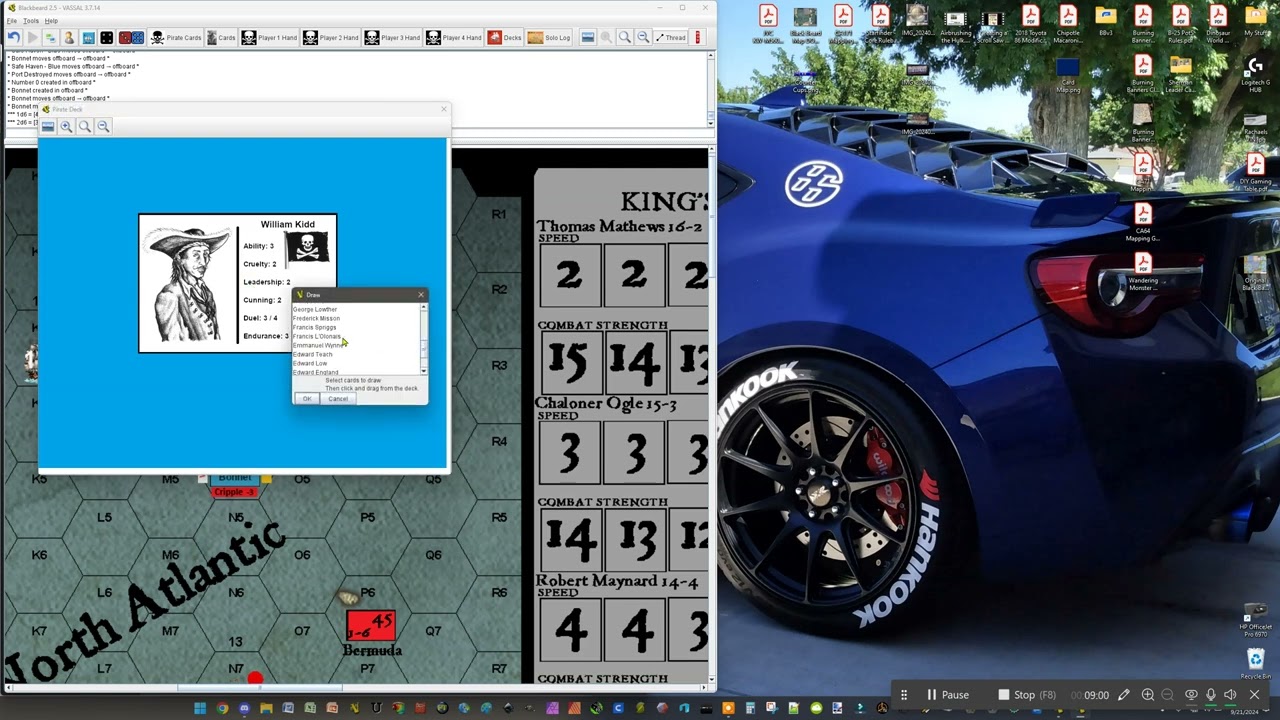Click the overview map icon in main toolbar

pyautogui.click(x=588, y=38)
